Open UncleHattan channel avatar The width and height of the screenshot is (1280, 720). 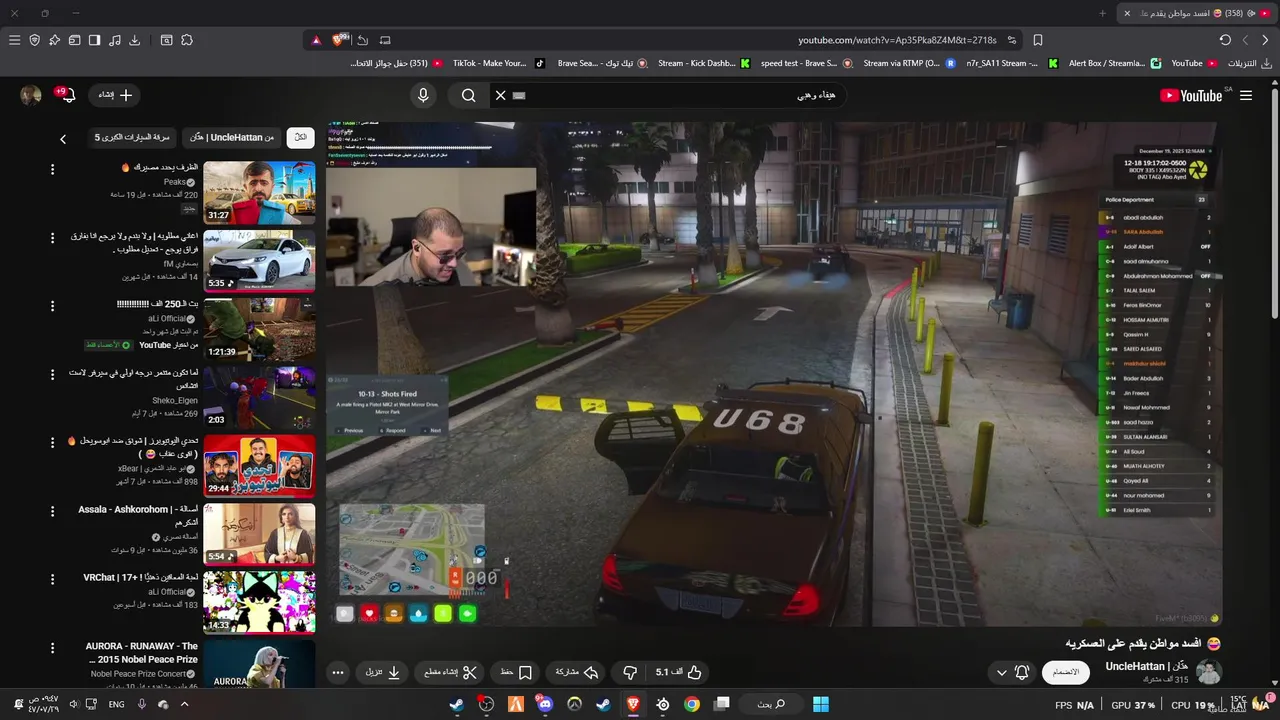pos(1209,672)
